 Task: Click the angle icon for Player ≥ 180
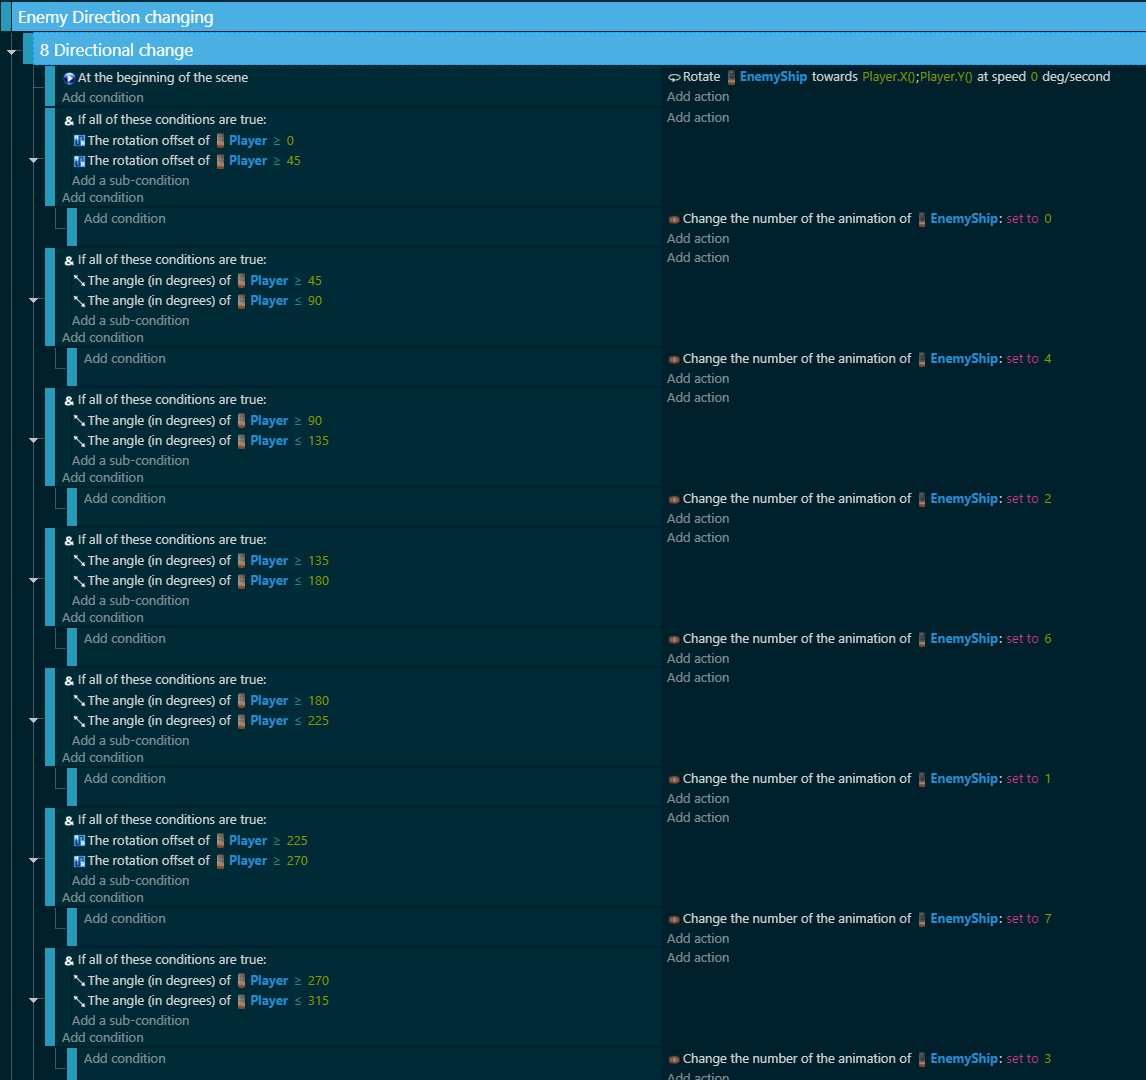tap(79, 701)
